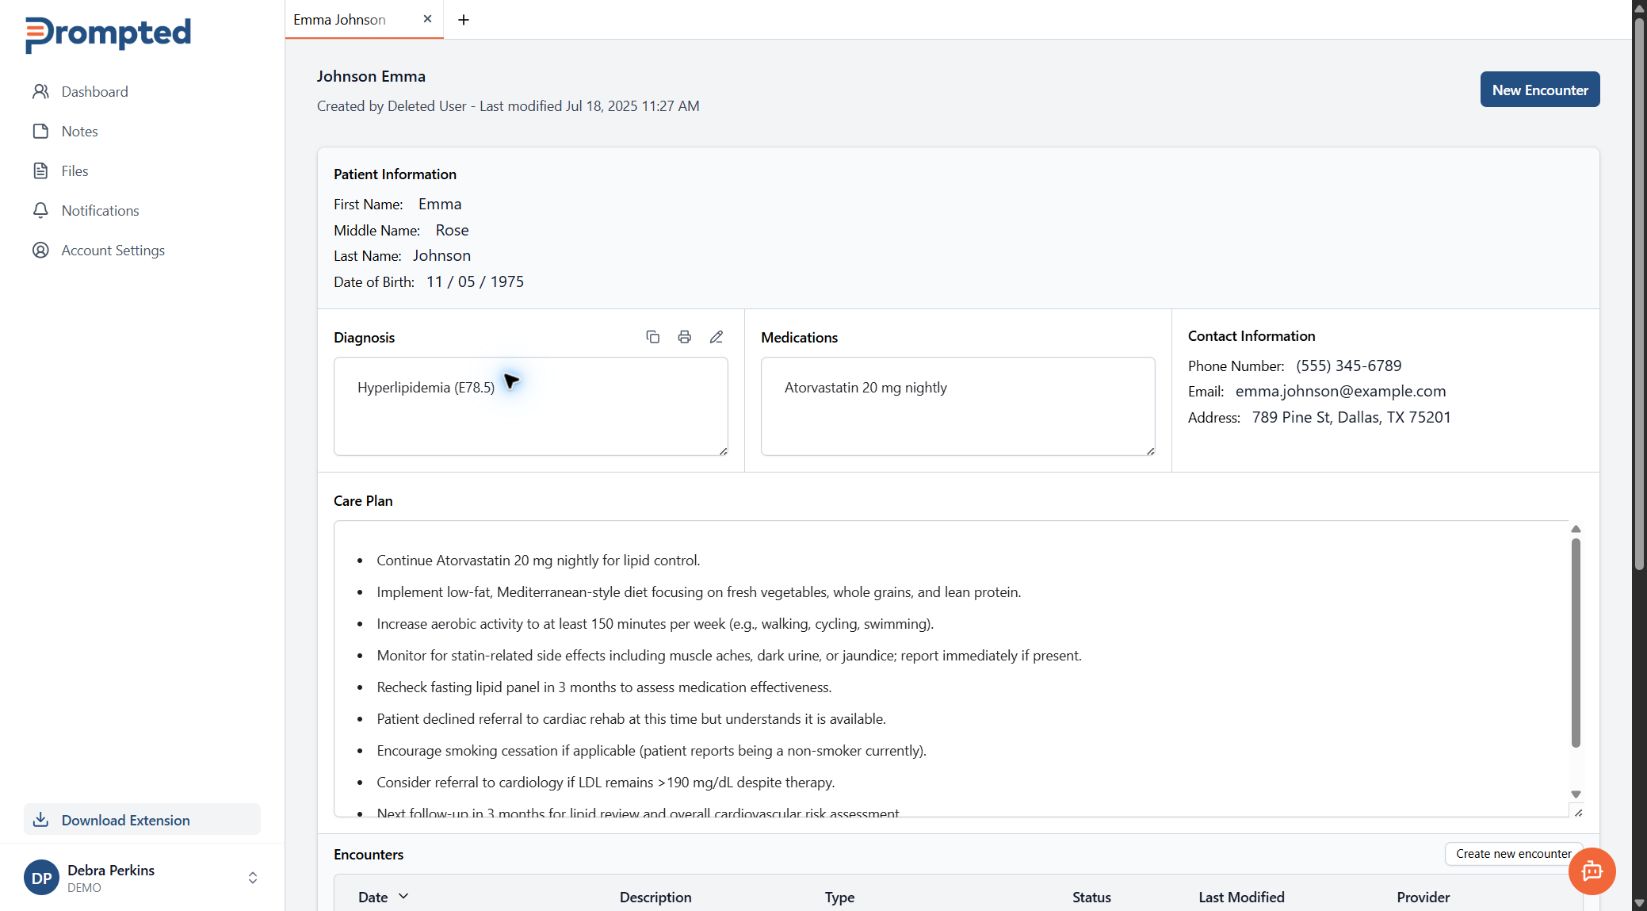
Task: Click the email emma.johnson@example.com
Action: 1340,391
